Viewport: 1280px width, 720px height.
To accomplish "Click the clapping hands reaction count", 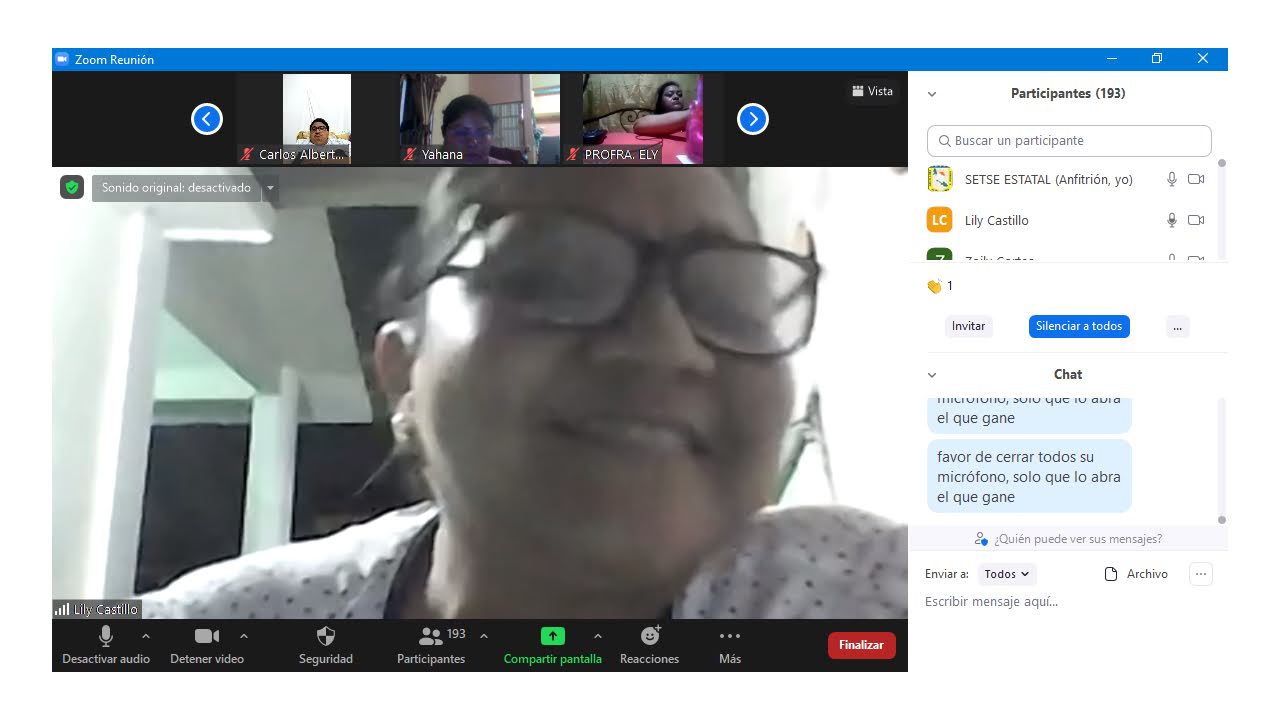I will coord(940,286).
